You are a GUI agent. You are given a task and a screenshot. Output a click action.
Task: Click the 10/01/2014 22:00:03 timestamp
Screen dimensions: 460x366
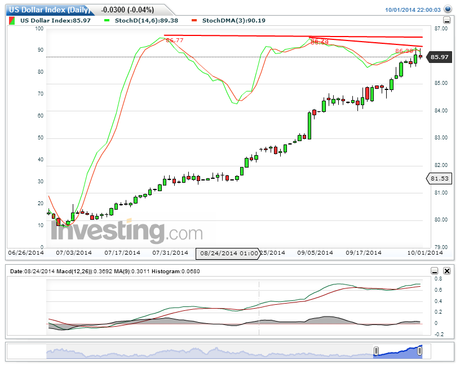tap(413, 10)
